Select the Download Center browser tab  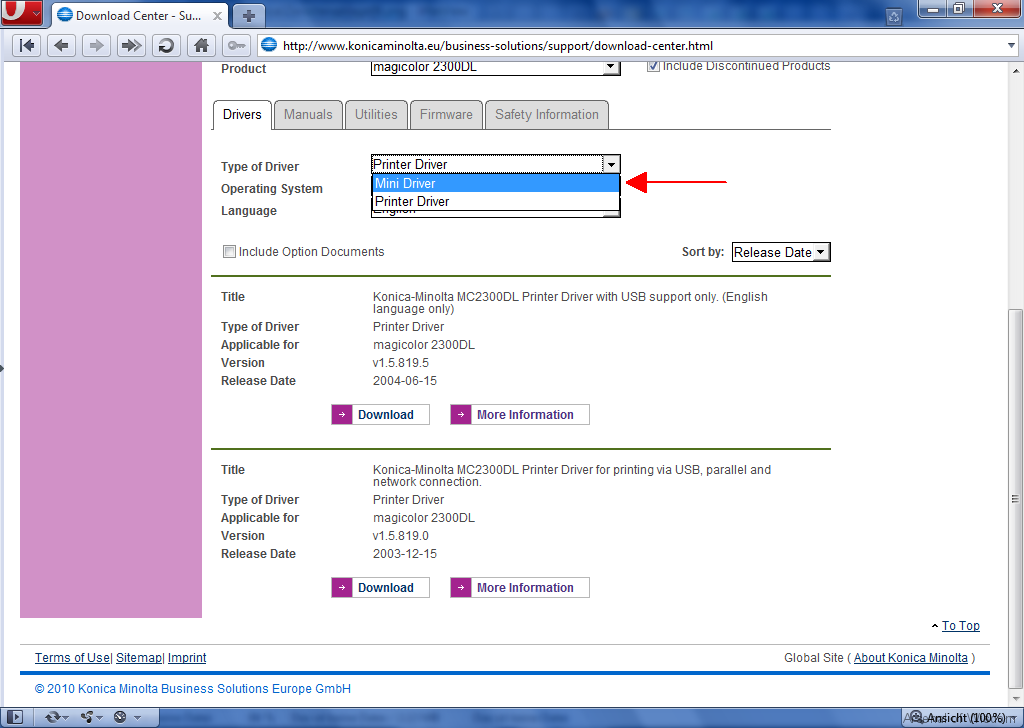pos(140,16)
